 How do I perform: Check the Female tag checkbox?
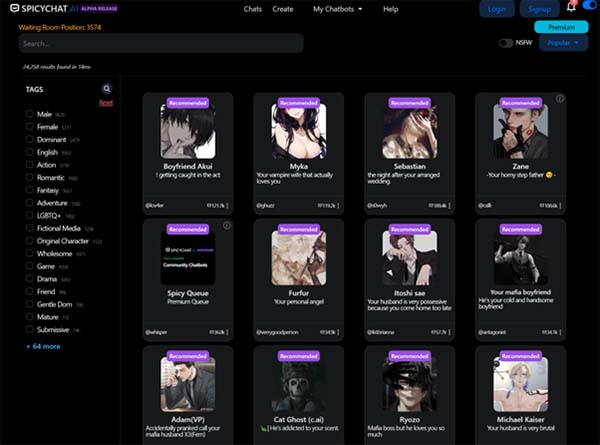pos(29,126)
